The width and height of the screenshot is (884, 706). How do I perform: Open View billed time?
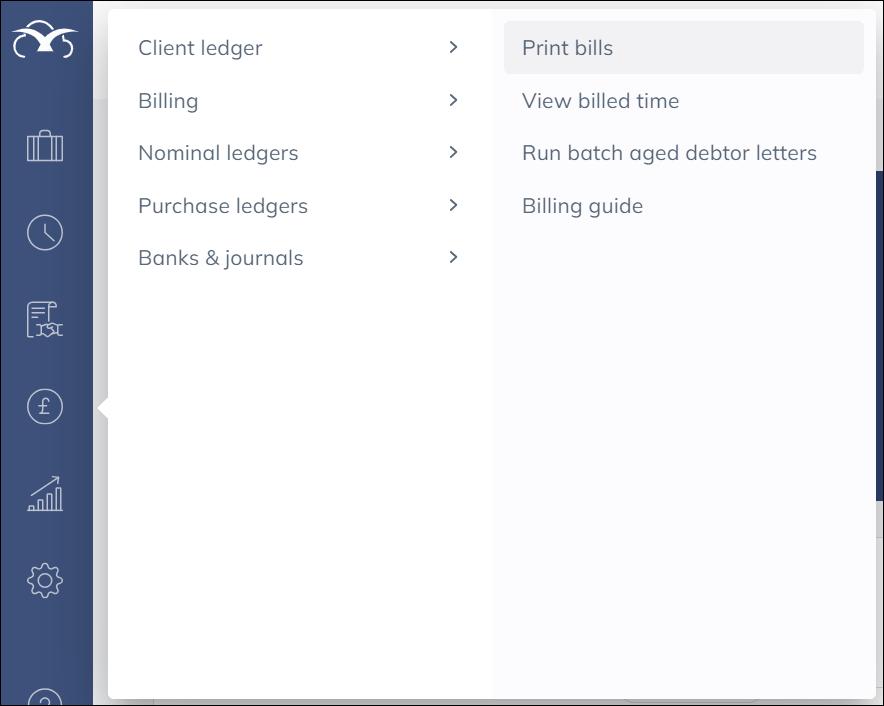[600, 101]
